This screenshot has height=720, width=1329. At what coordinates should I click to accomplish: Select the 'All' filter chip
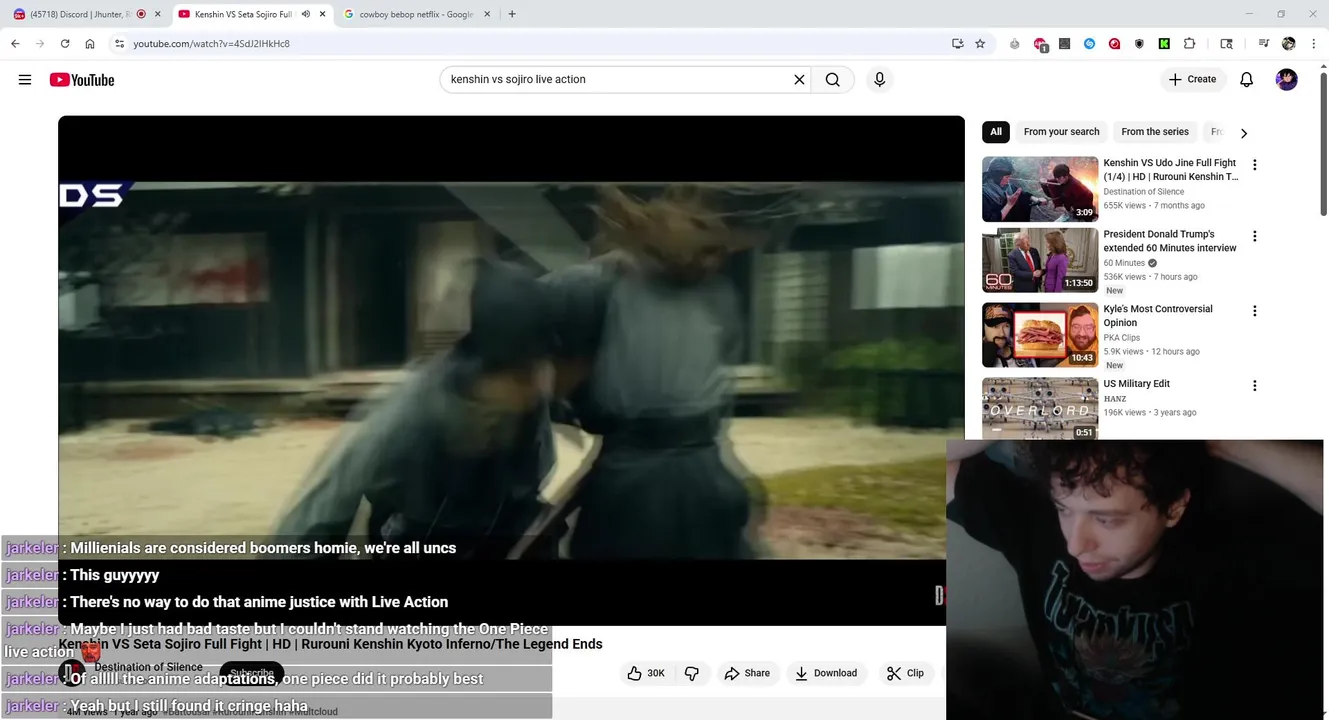click(996, 132)
